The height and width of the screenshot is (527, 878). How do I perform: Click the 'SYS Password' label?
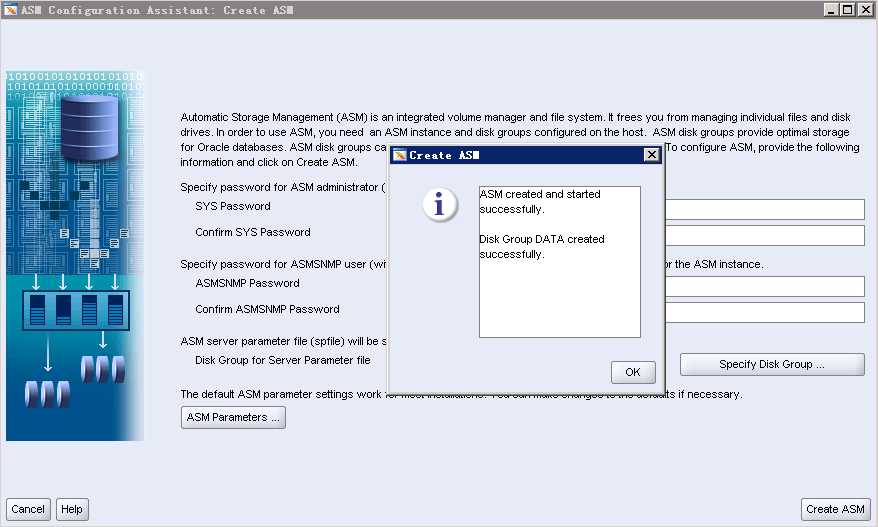coord(233,206)
